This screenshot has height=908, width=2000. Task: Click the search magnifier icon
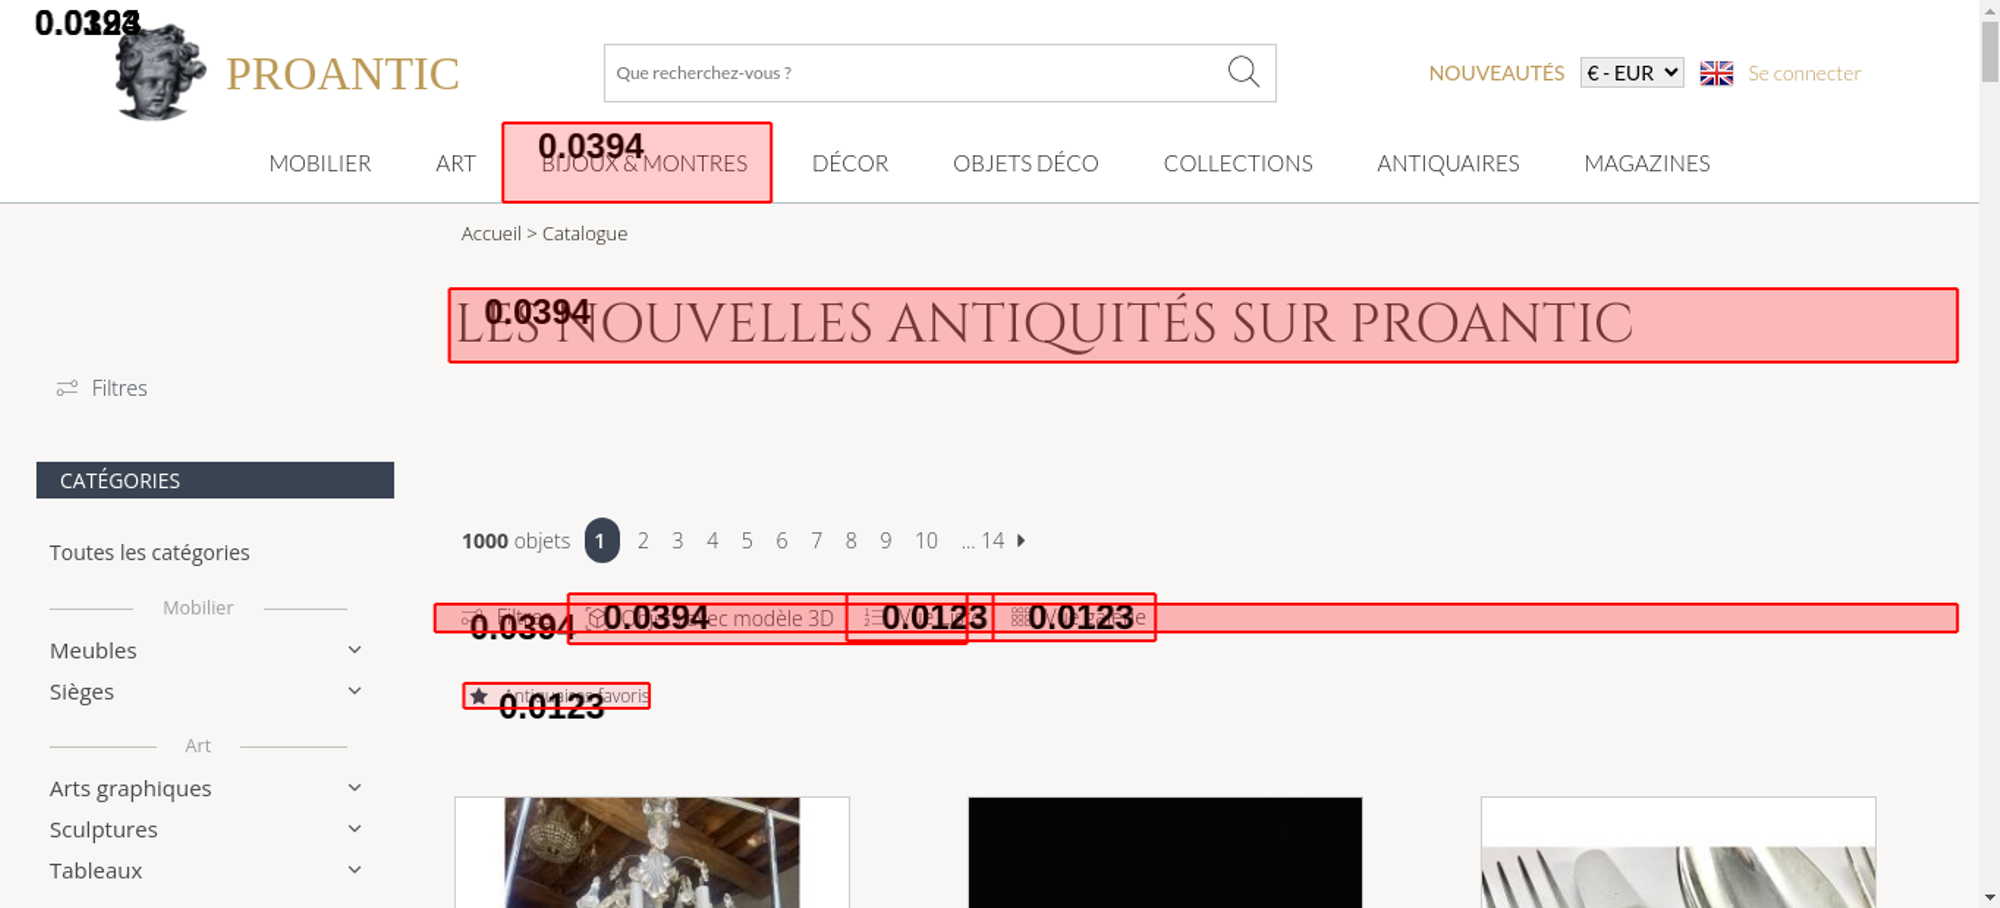pyautogui.click(x=1243, y=71)
